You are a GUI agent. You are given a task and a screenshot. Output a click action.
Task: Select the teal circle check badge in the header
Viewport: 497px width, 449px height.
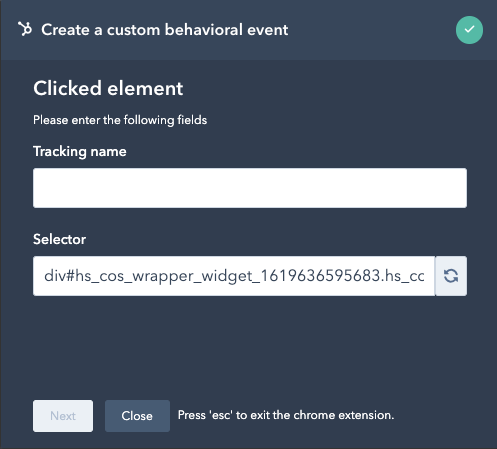click(469, 30)
